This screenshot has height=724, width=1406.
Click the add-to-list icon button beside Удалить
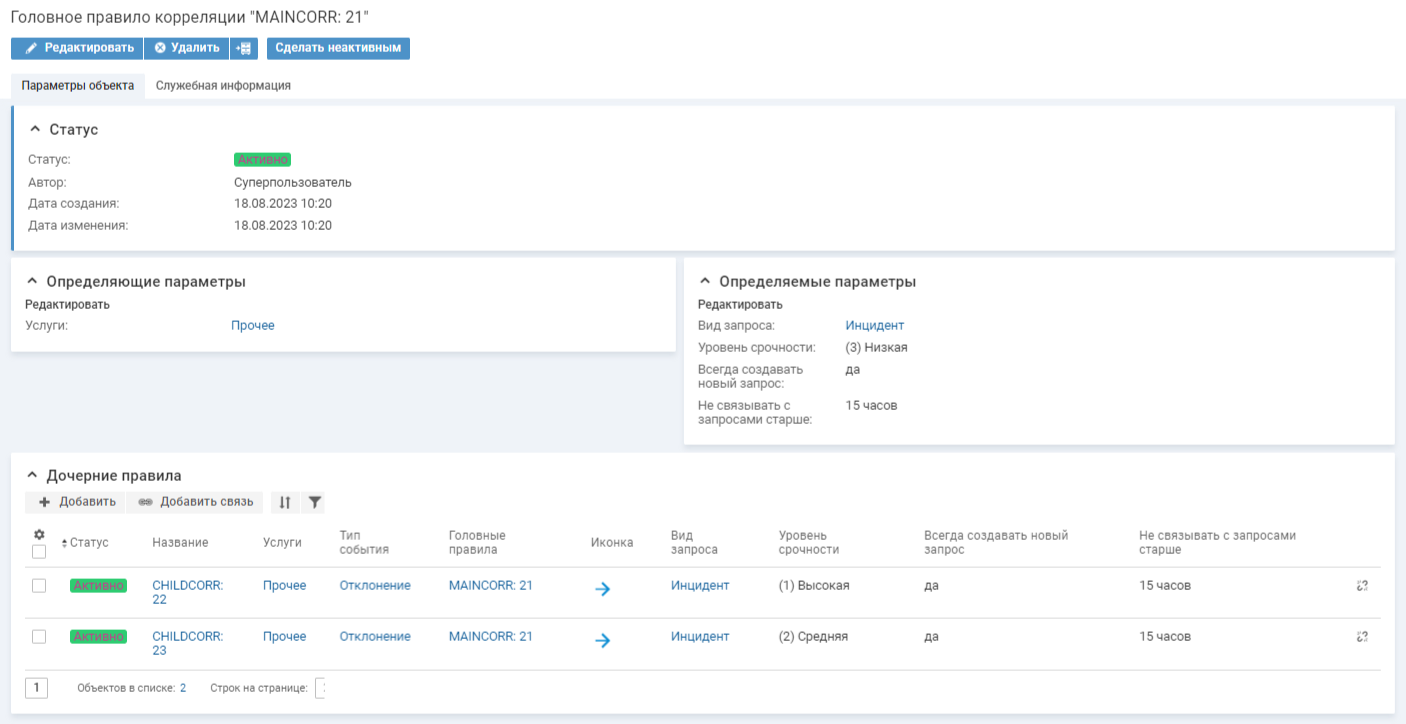pos(244,48)
